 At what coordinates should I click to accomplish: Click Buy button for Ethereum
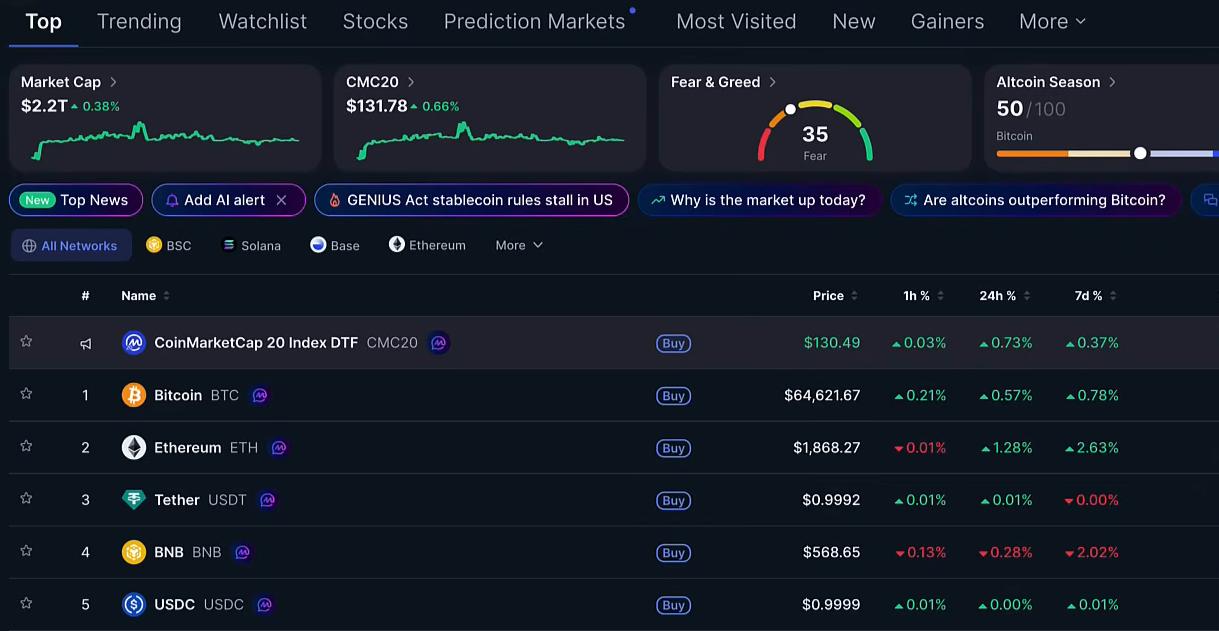point(674,448)
